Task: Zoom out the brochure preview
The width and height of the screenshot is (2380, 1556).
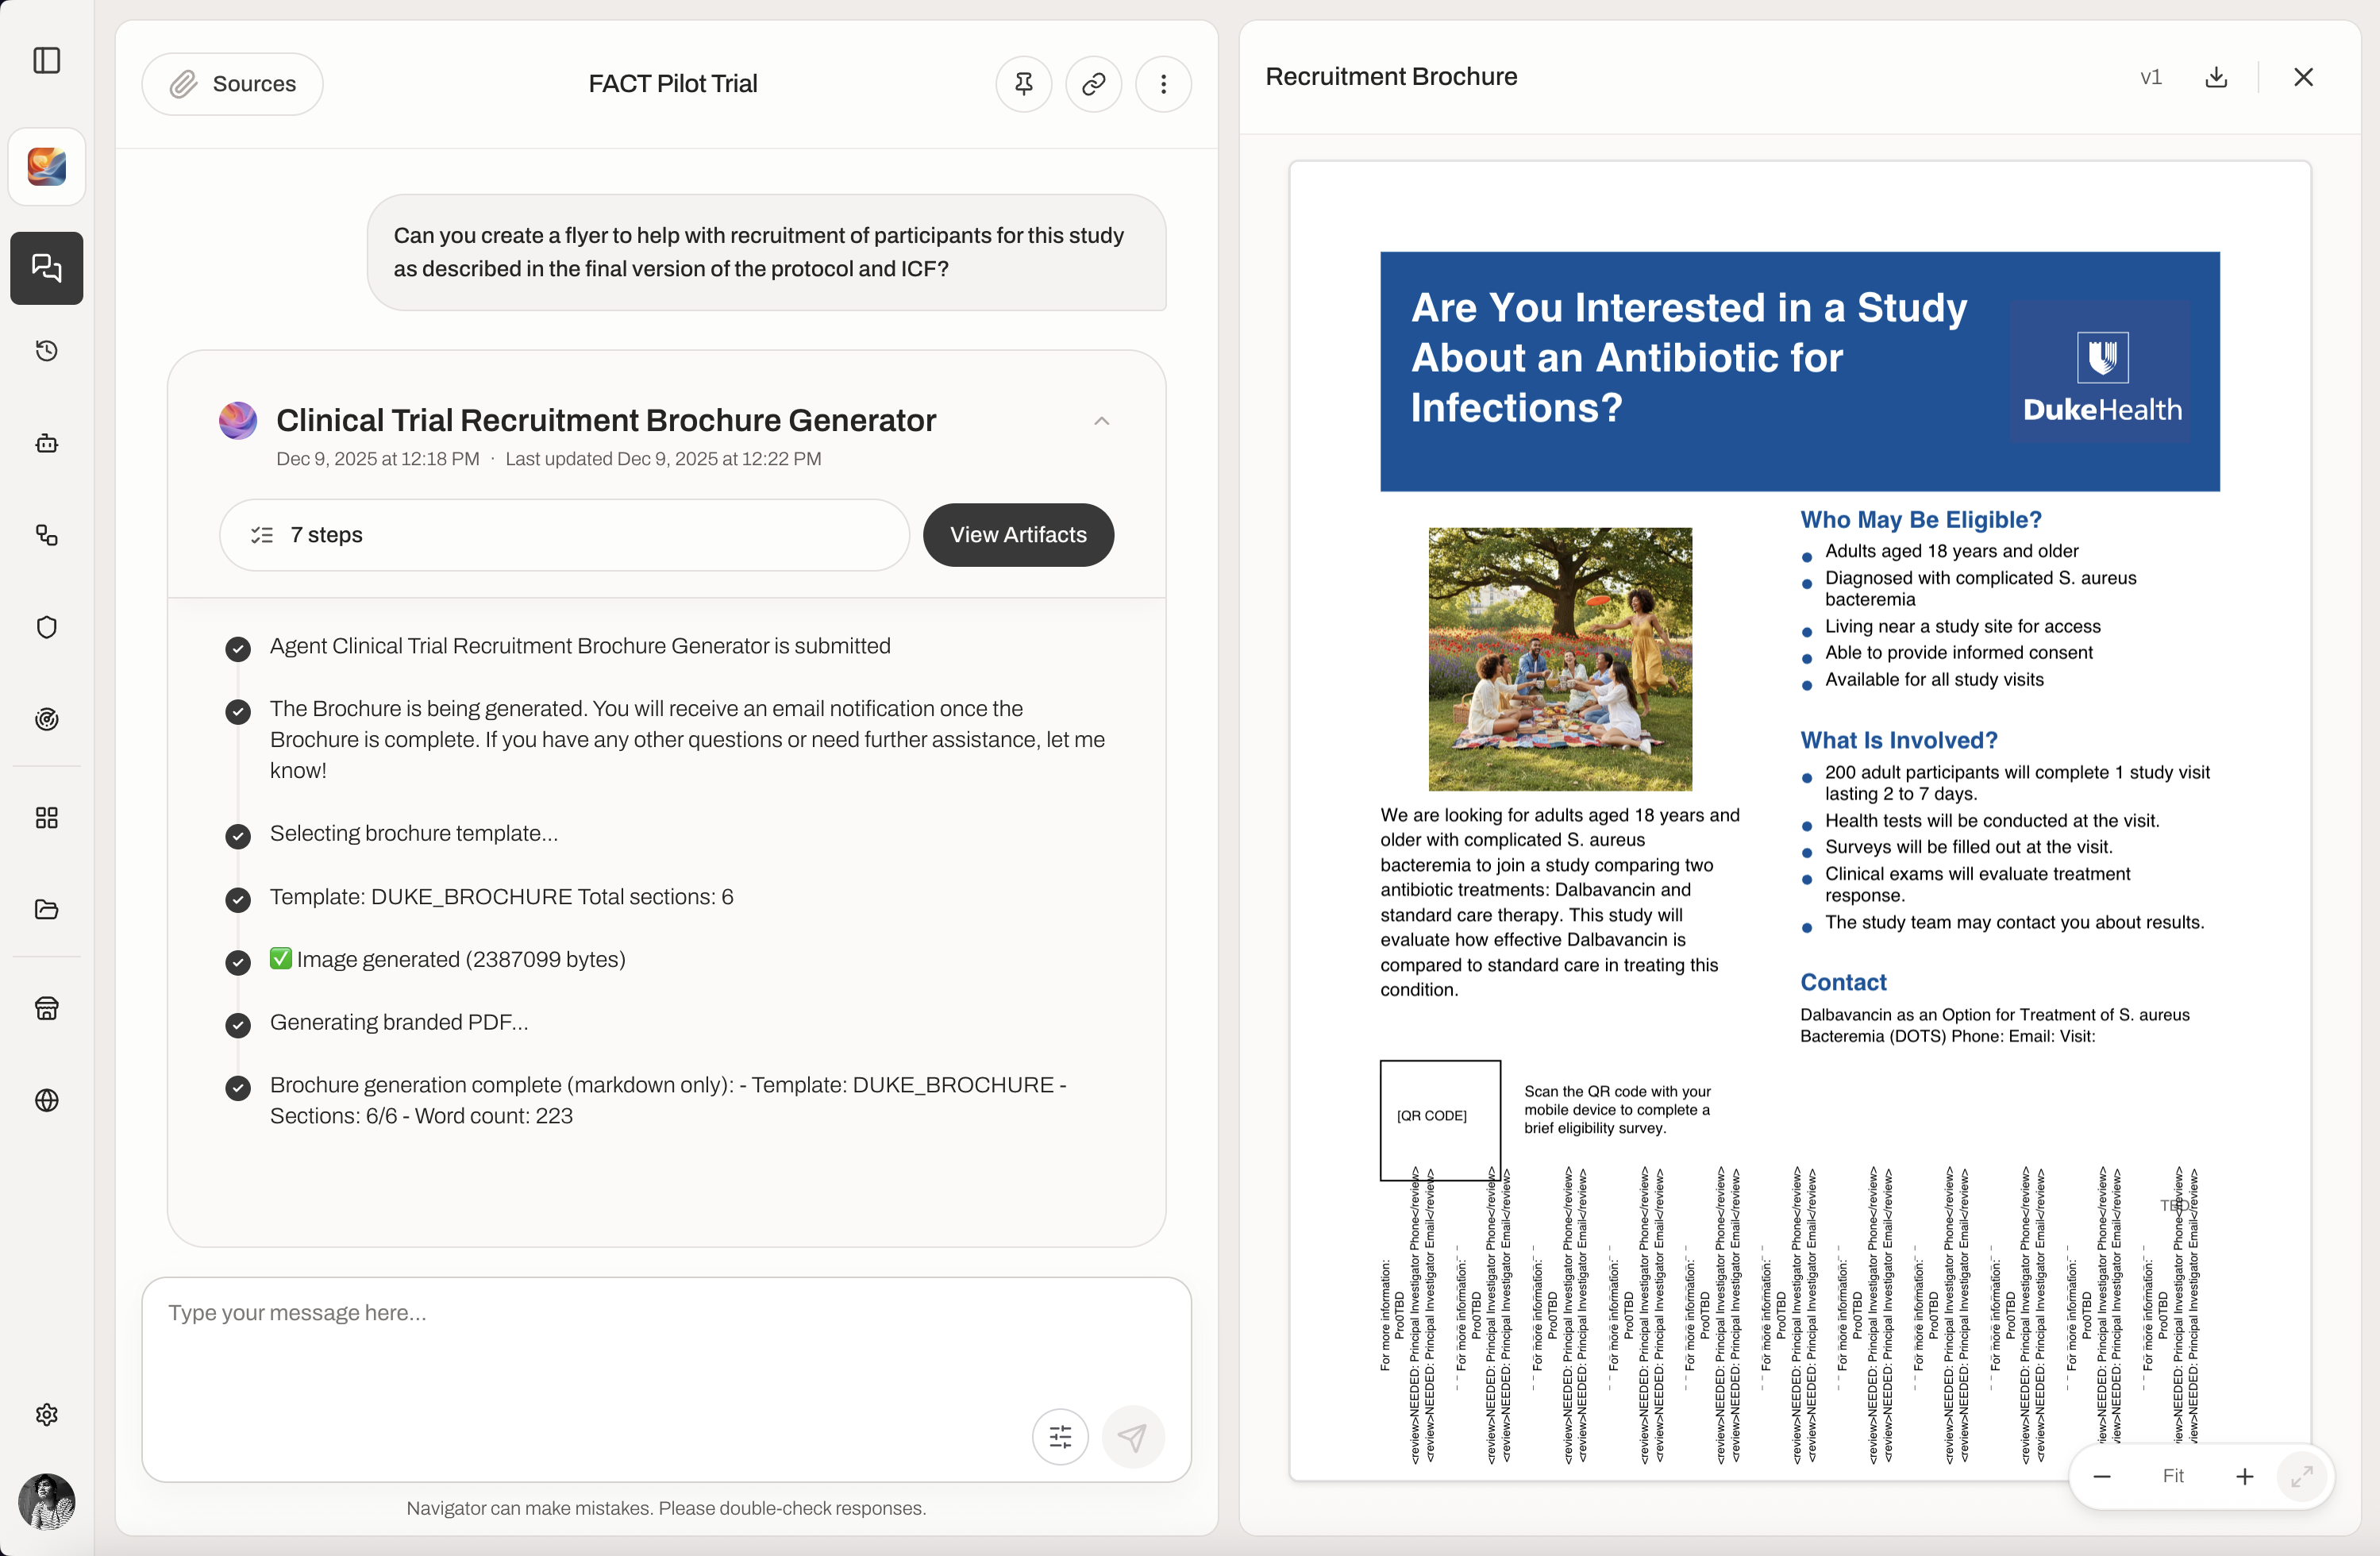Action: [2102, 1476]
